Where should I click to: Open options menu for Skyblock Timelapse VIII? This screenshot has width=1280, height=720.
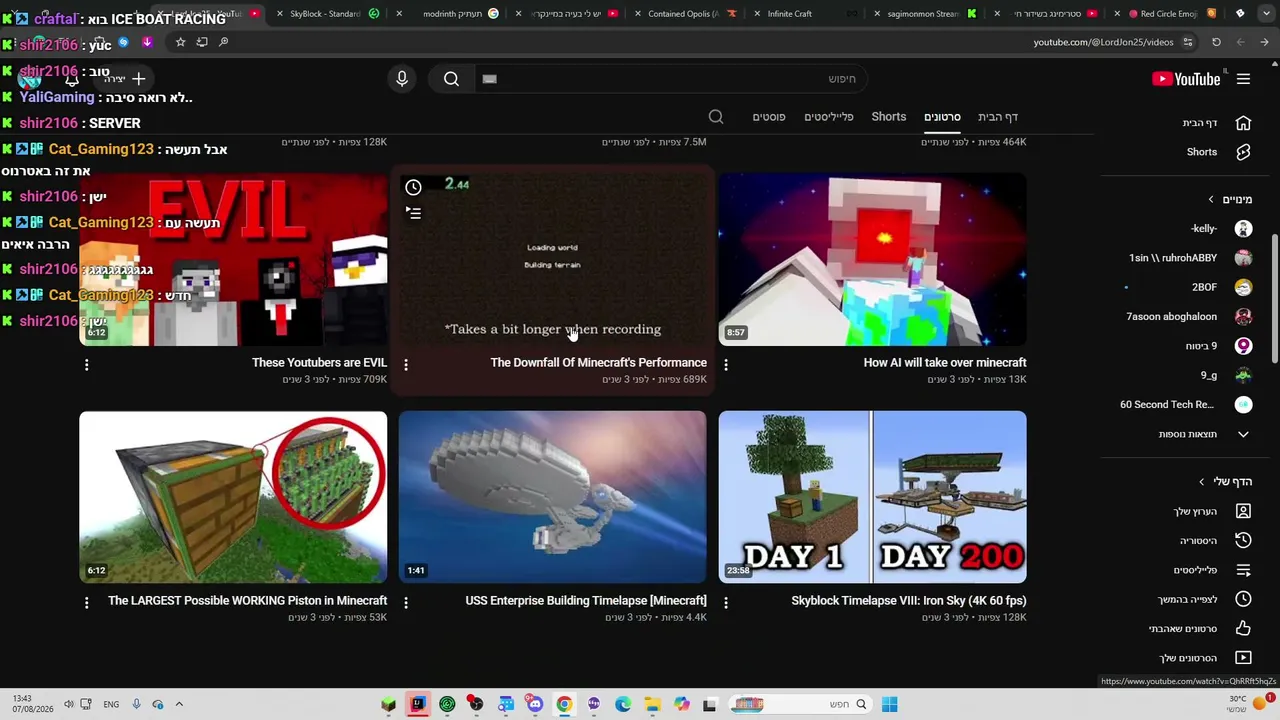[726, 603]
